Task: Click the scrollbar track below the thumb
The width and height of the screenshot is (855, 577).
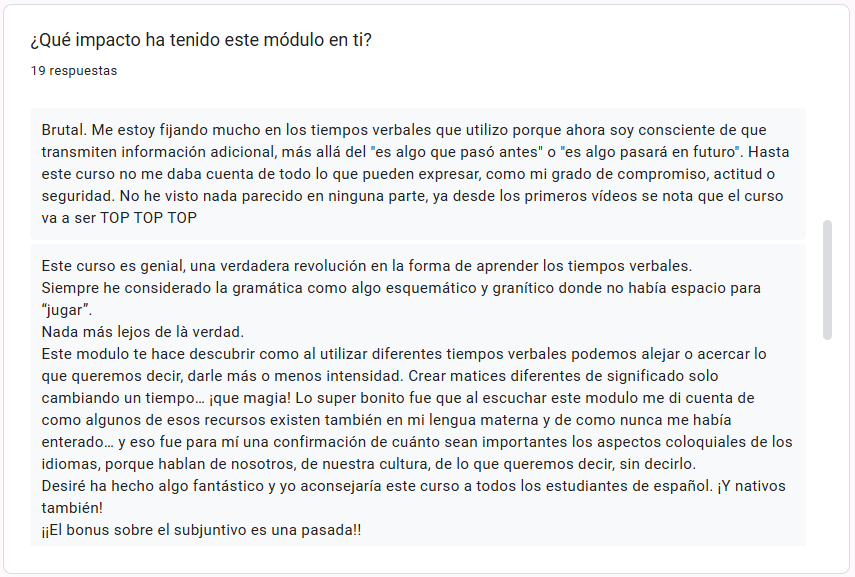Action: [x=827, y=440]
